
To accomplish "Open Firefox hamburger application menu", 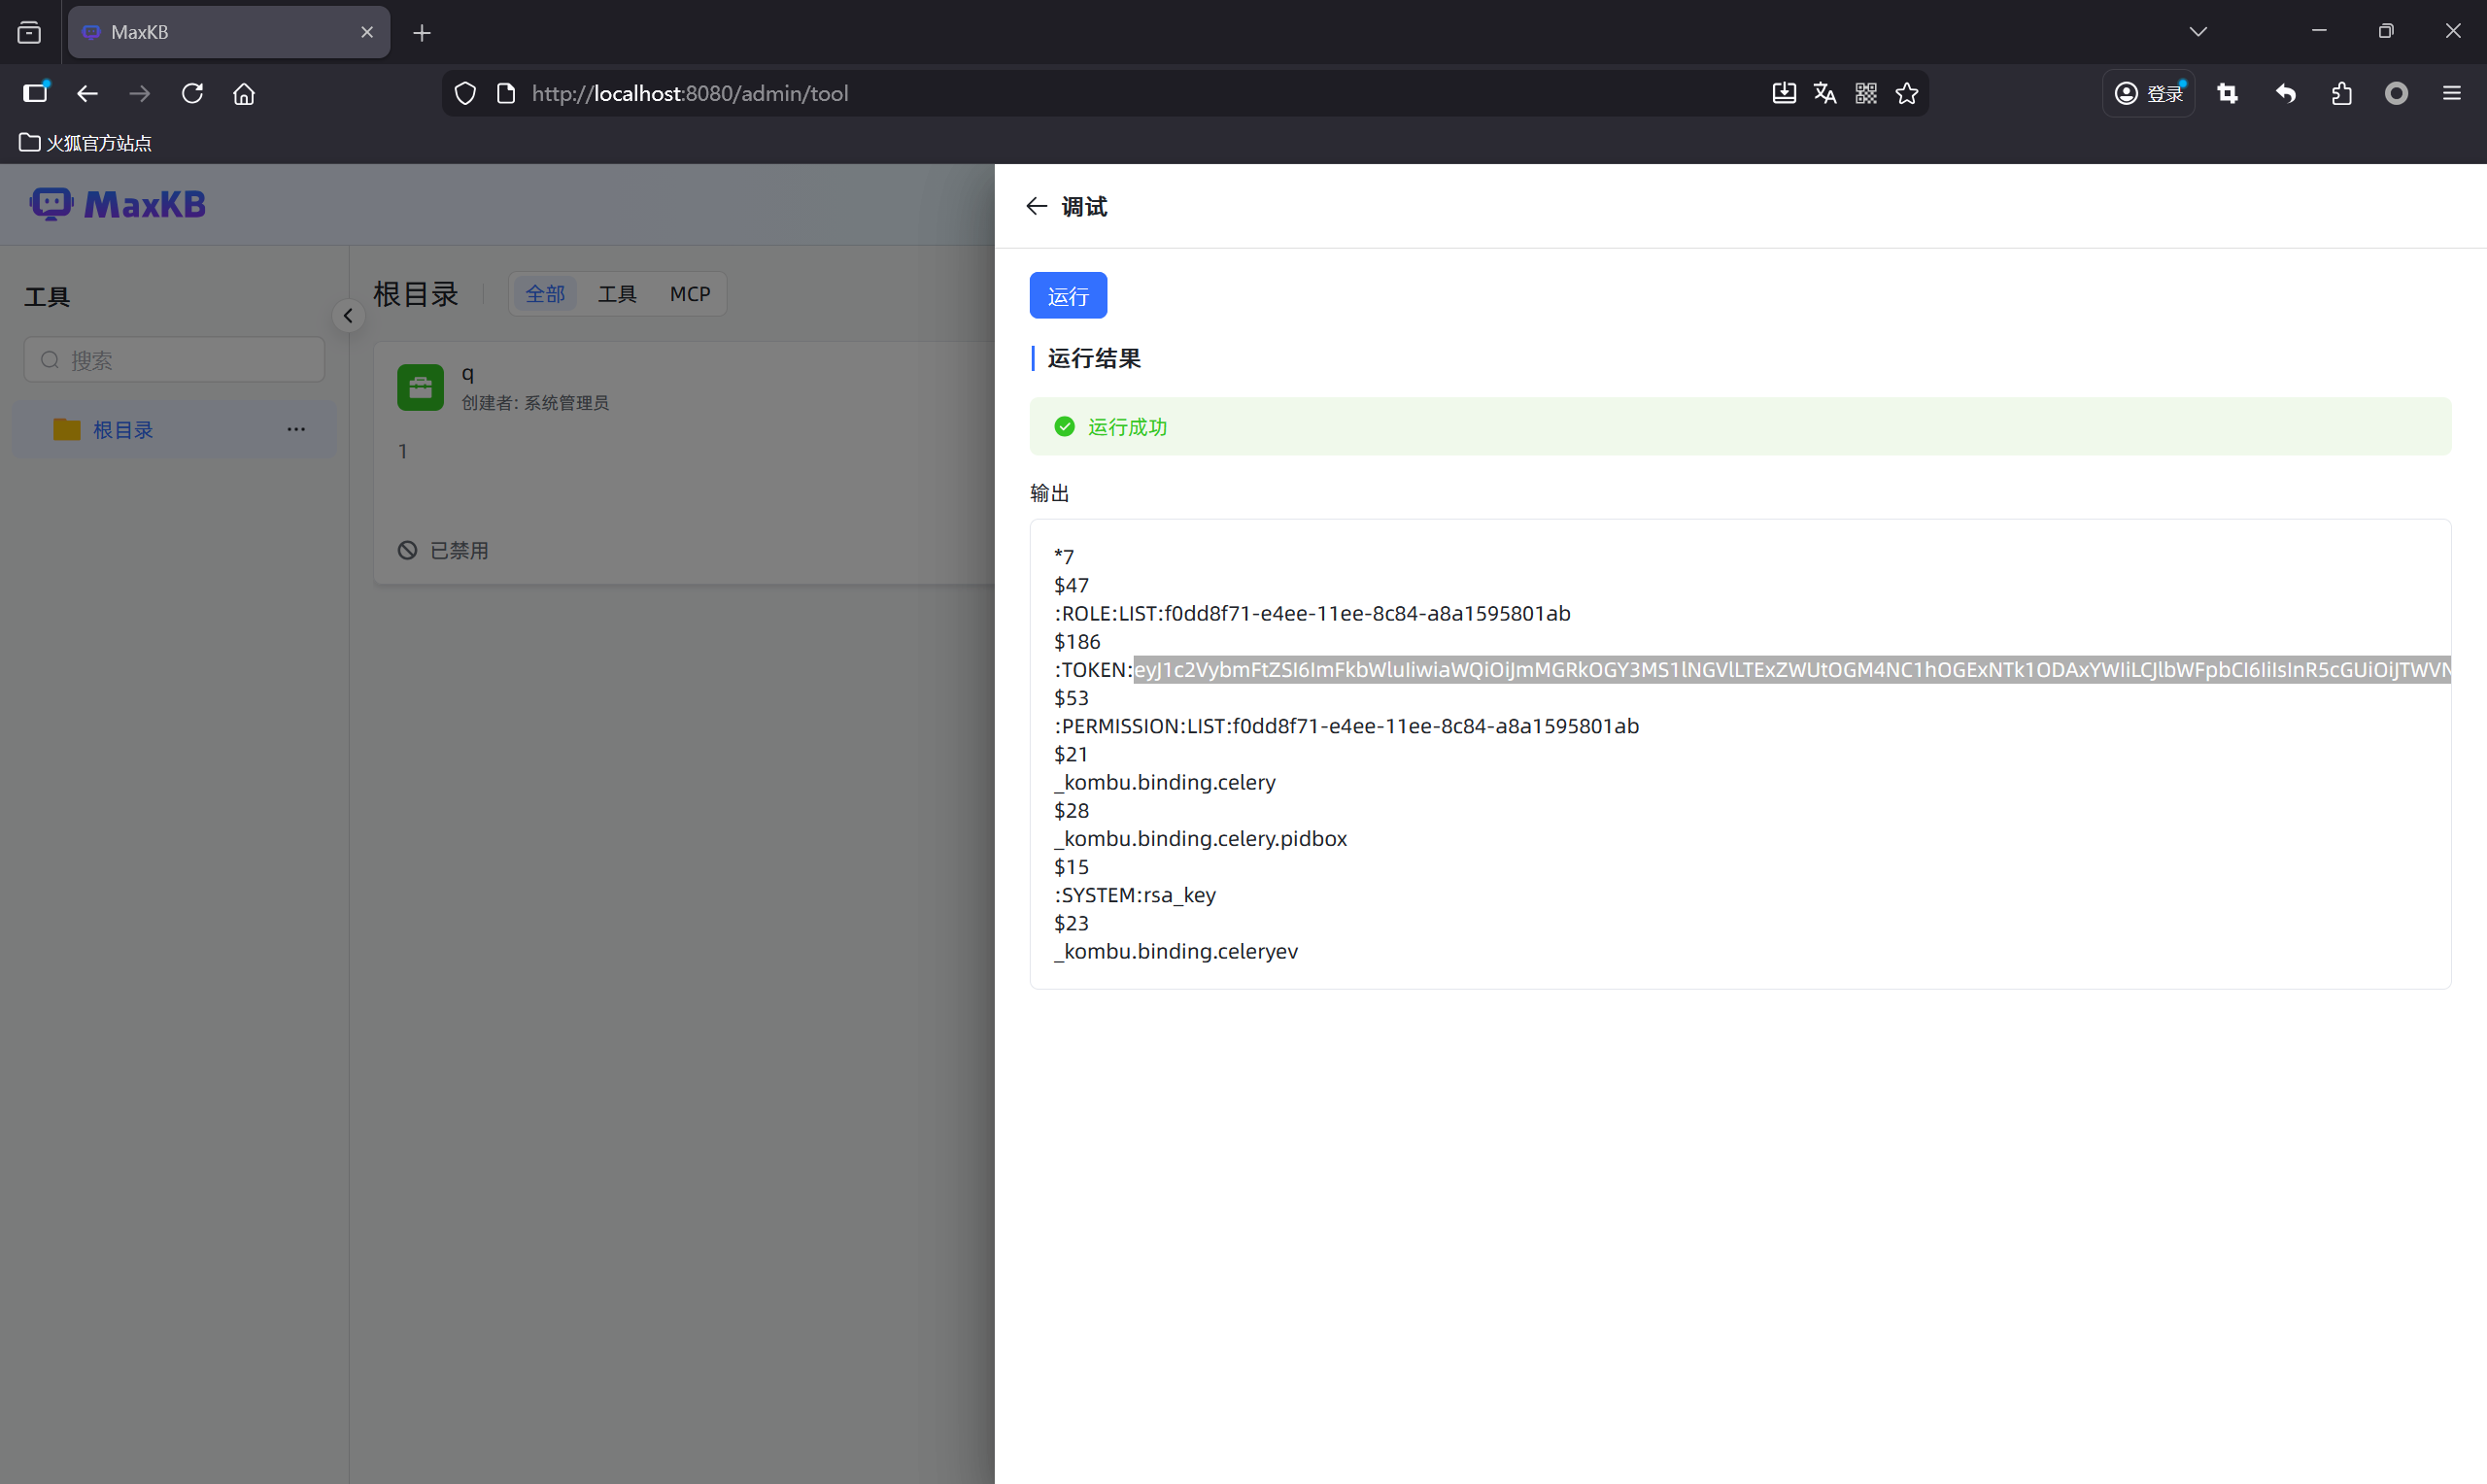I will click(x=2451, y=93).
